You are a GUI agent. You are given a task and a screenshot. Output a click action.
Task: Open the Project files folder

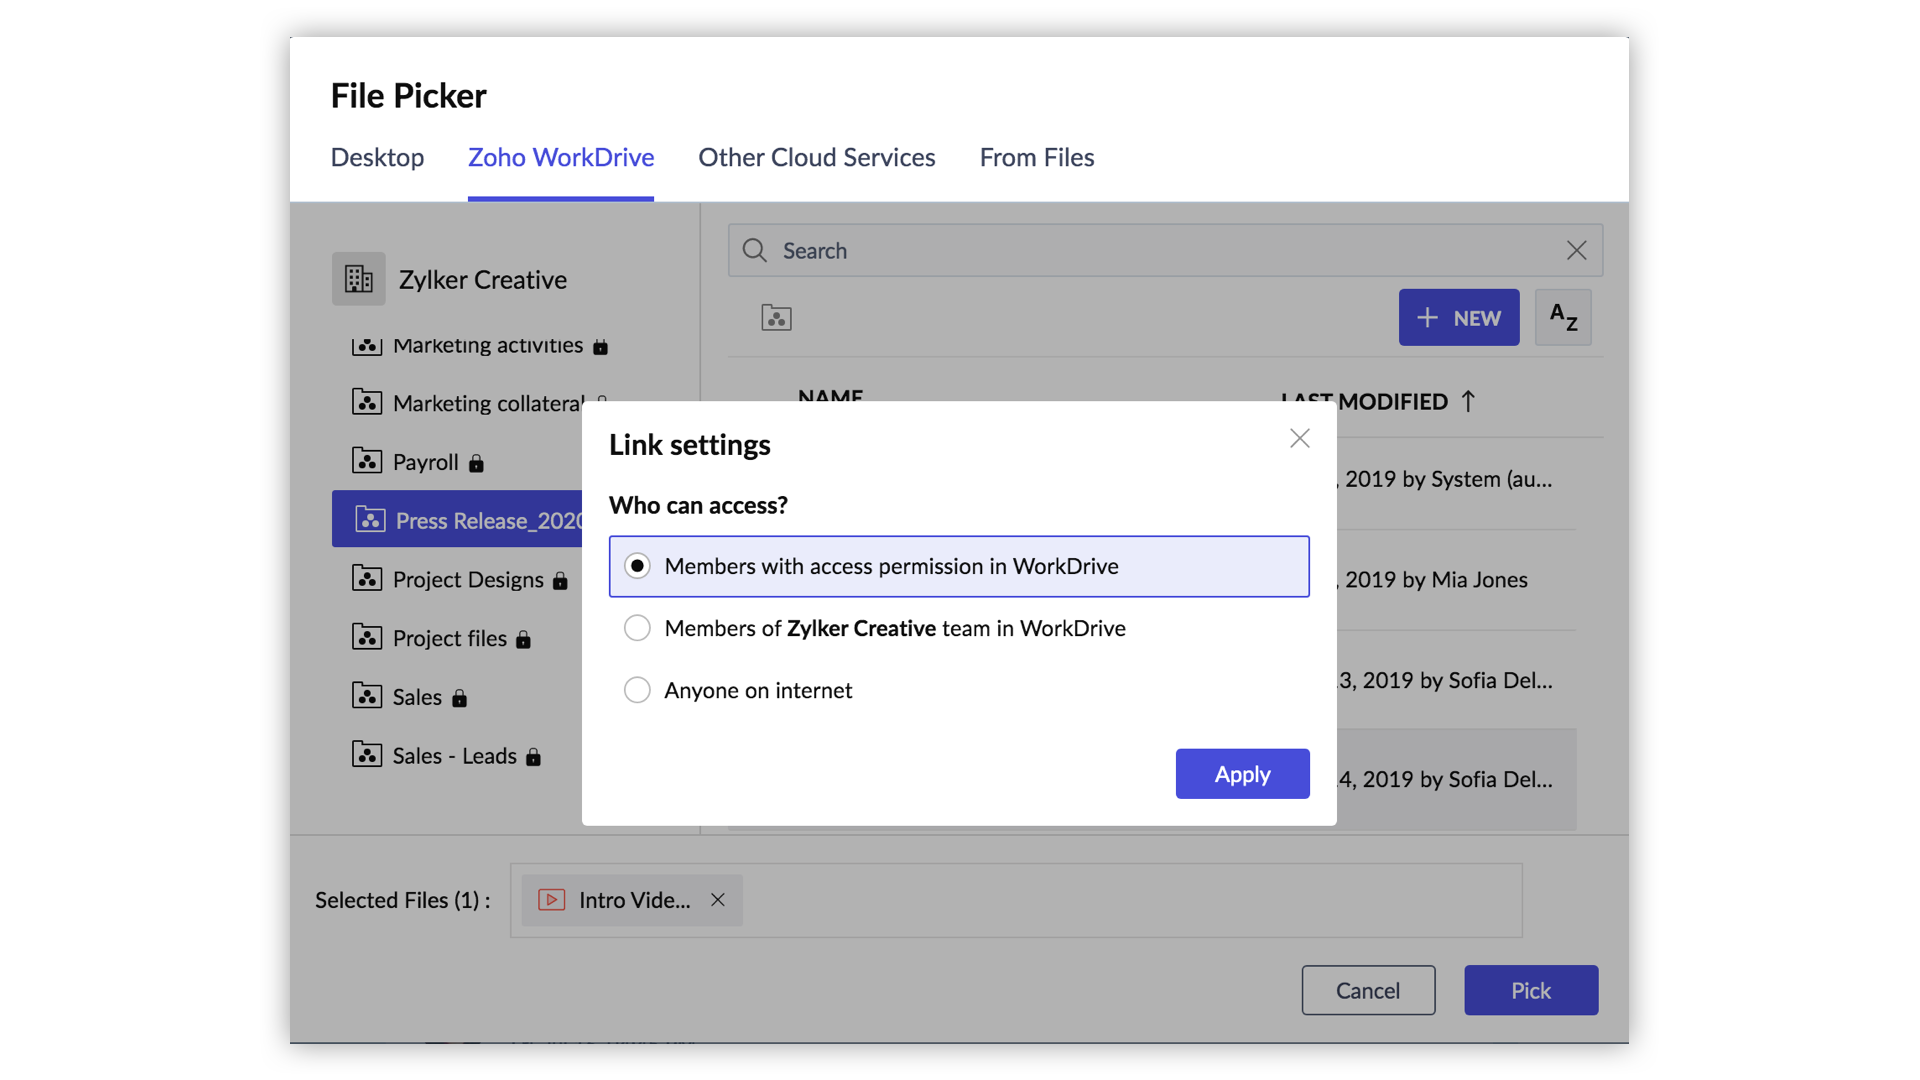(449, 638)
